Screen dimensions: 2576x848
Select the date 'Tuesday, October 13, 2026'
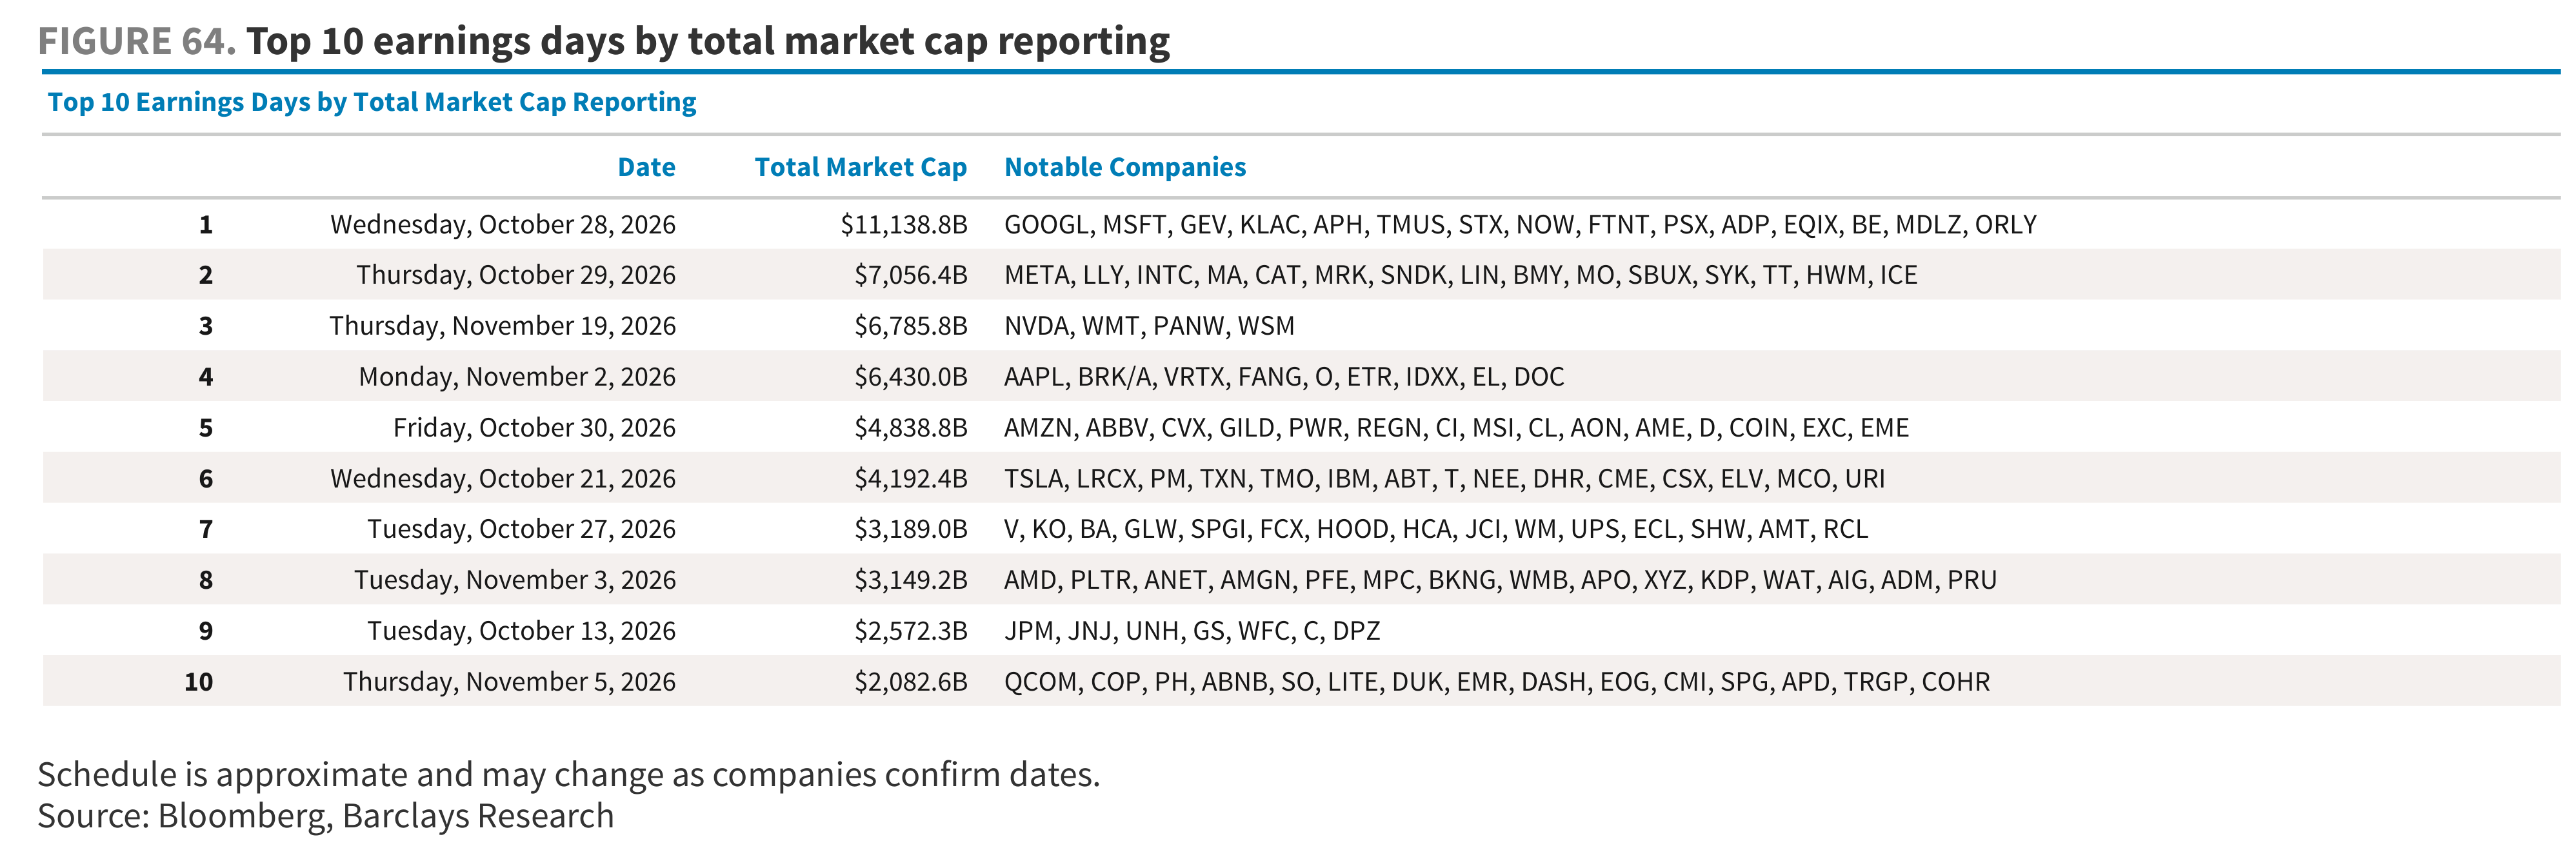click(521, 631)
